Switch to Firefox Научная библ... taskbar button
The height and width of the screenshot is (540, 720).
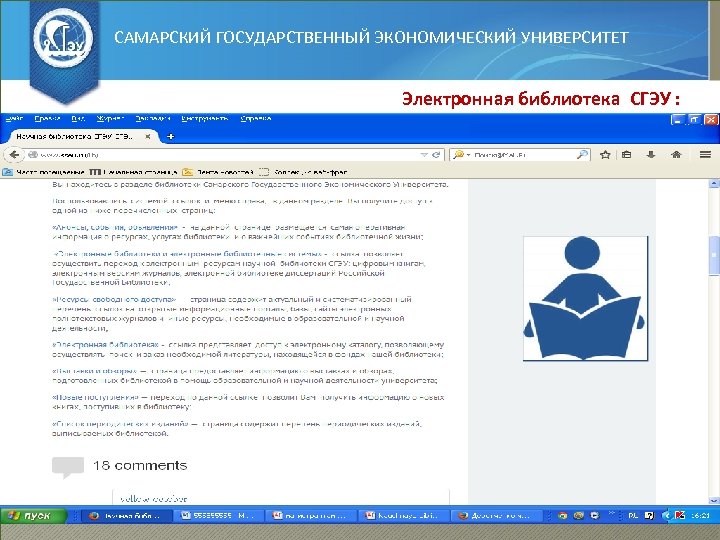point(127,516)
